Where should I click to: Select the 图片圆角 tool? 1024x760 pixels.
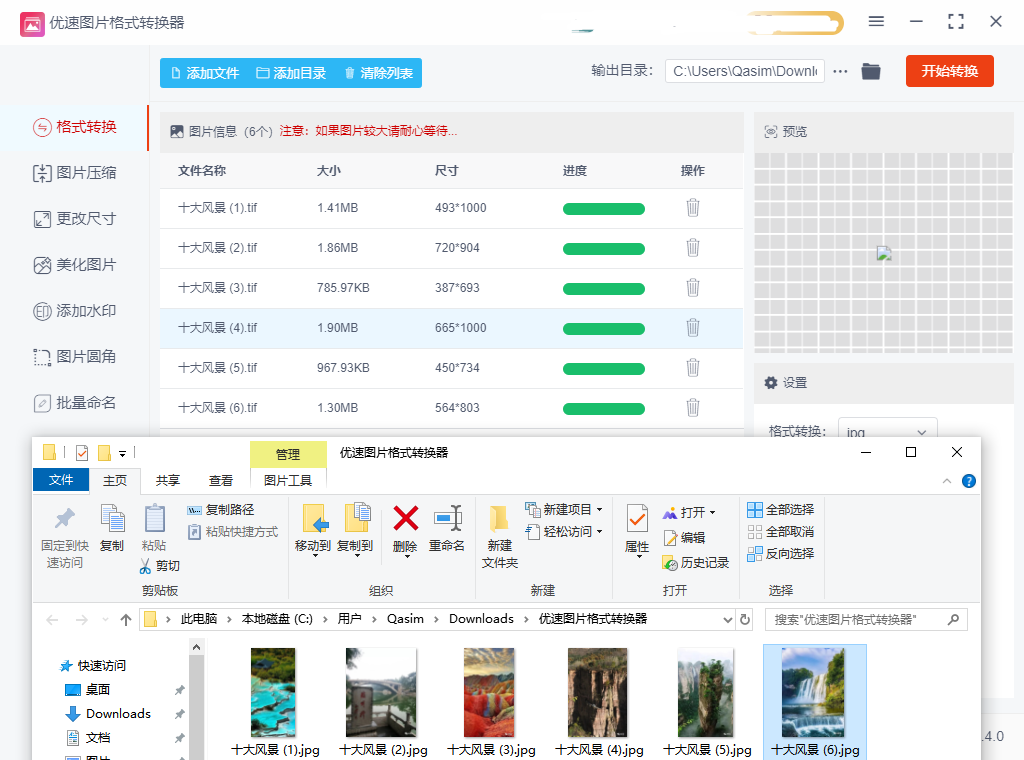click(76, 357)
